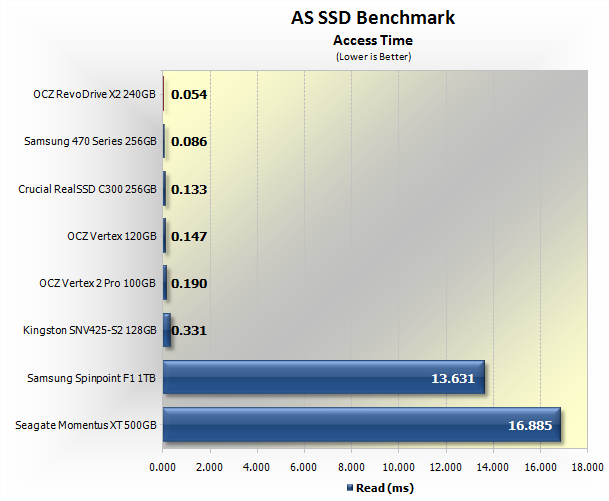This screenshot has height=501, width=609.
Task: Click the 0.133 data value
Action: click(x=189, y=190)
